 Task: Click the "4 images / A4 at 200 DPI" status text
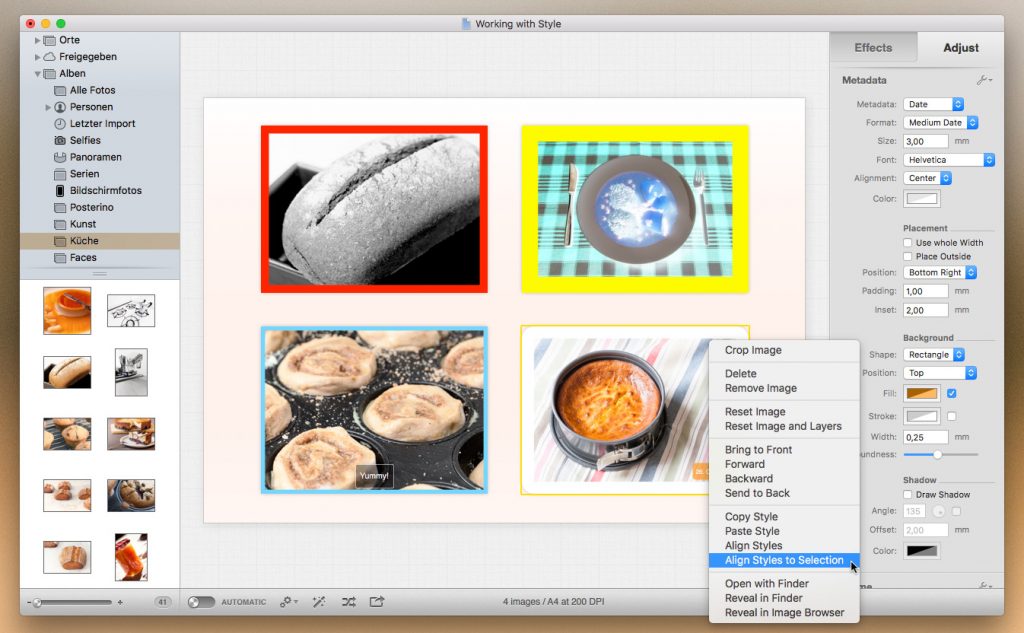(553, 602)
